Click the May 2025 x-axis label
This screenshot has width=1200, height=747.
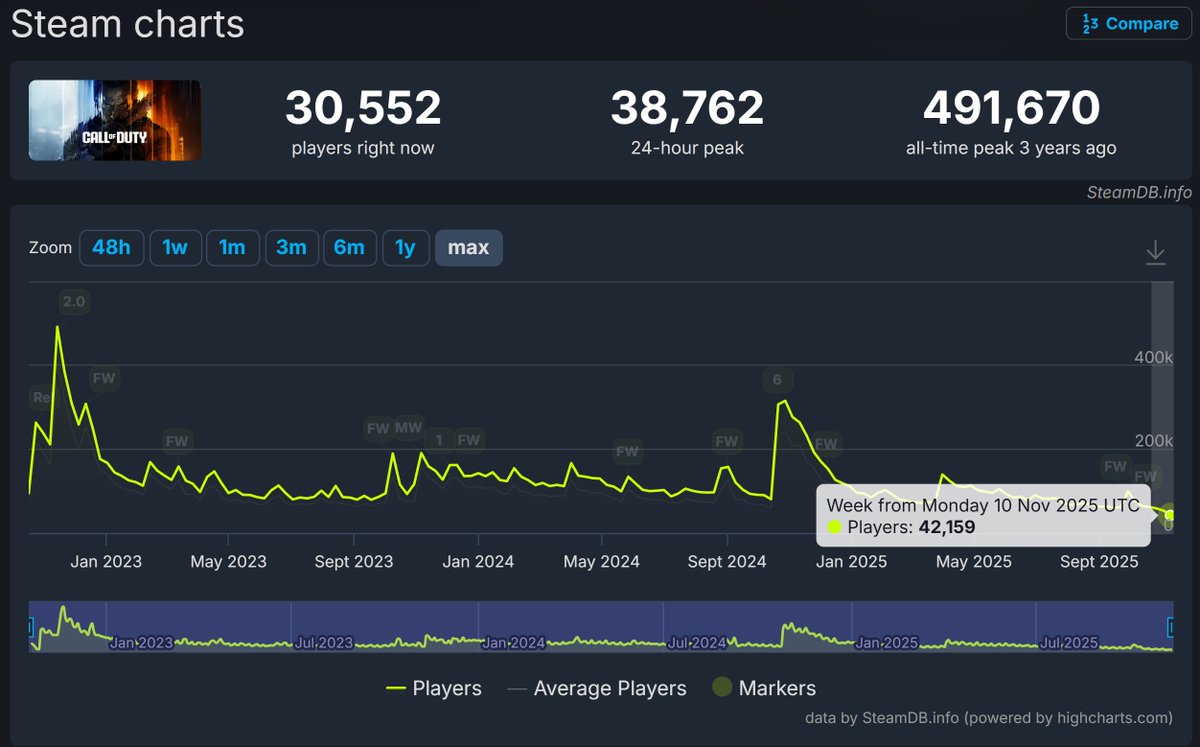(973, 561)
